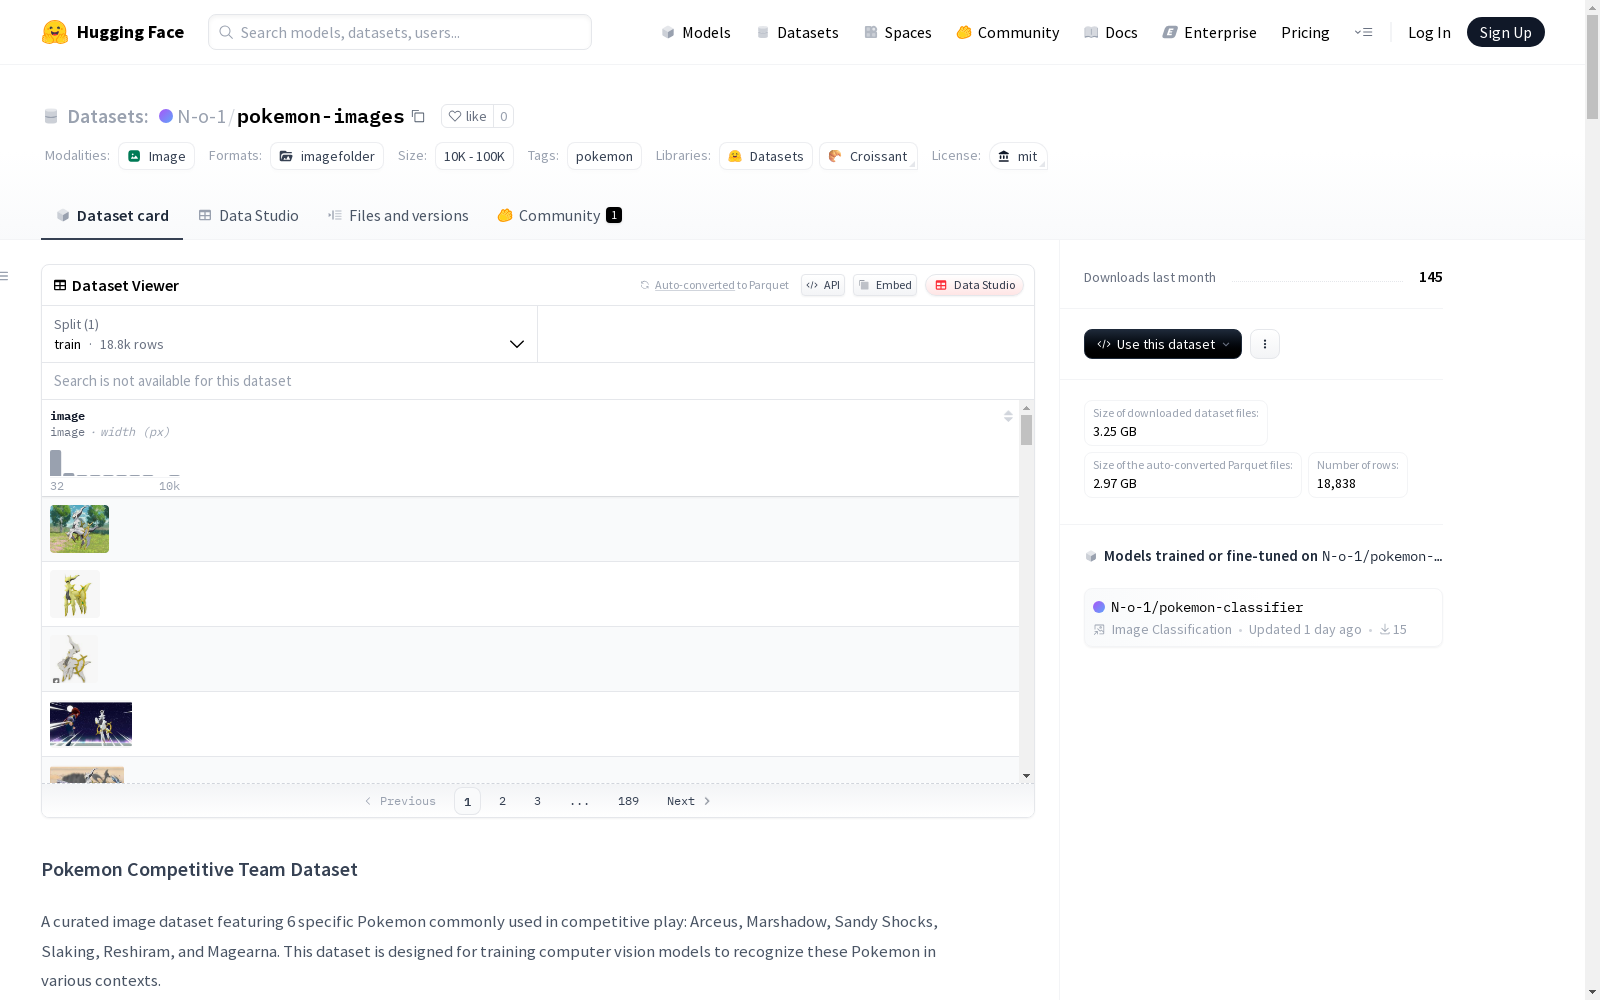Click the 18,838 number of rows value
The height and width of the screenshot is (1000, 1600).
[x=1336, y=483]
